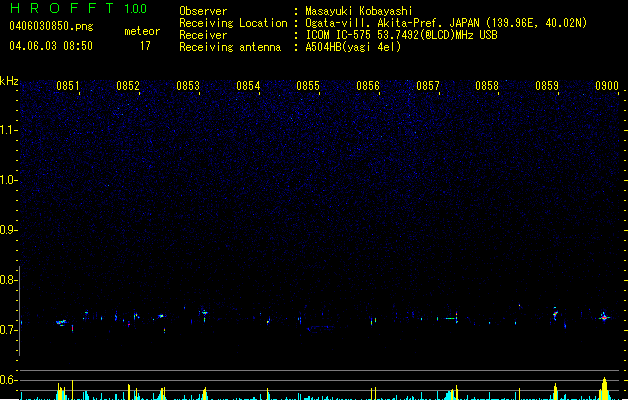Click the kHz axis unit label

click(x=9, y=81)
